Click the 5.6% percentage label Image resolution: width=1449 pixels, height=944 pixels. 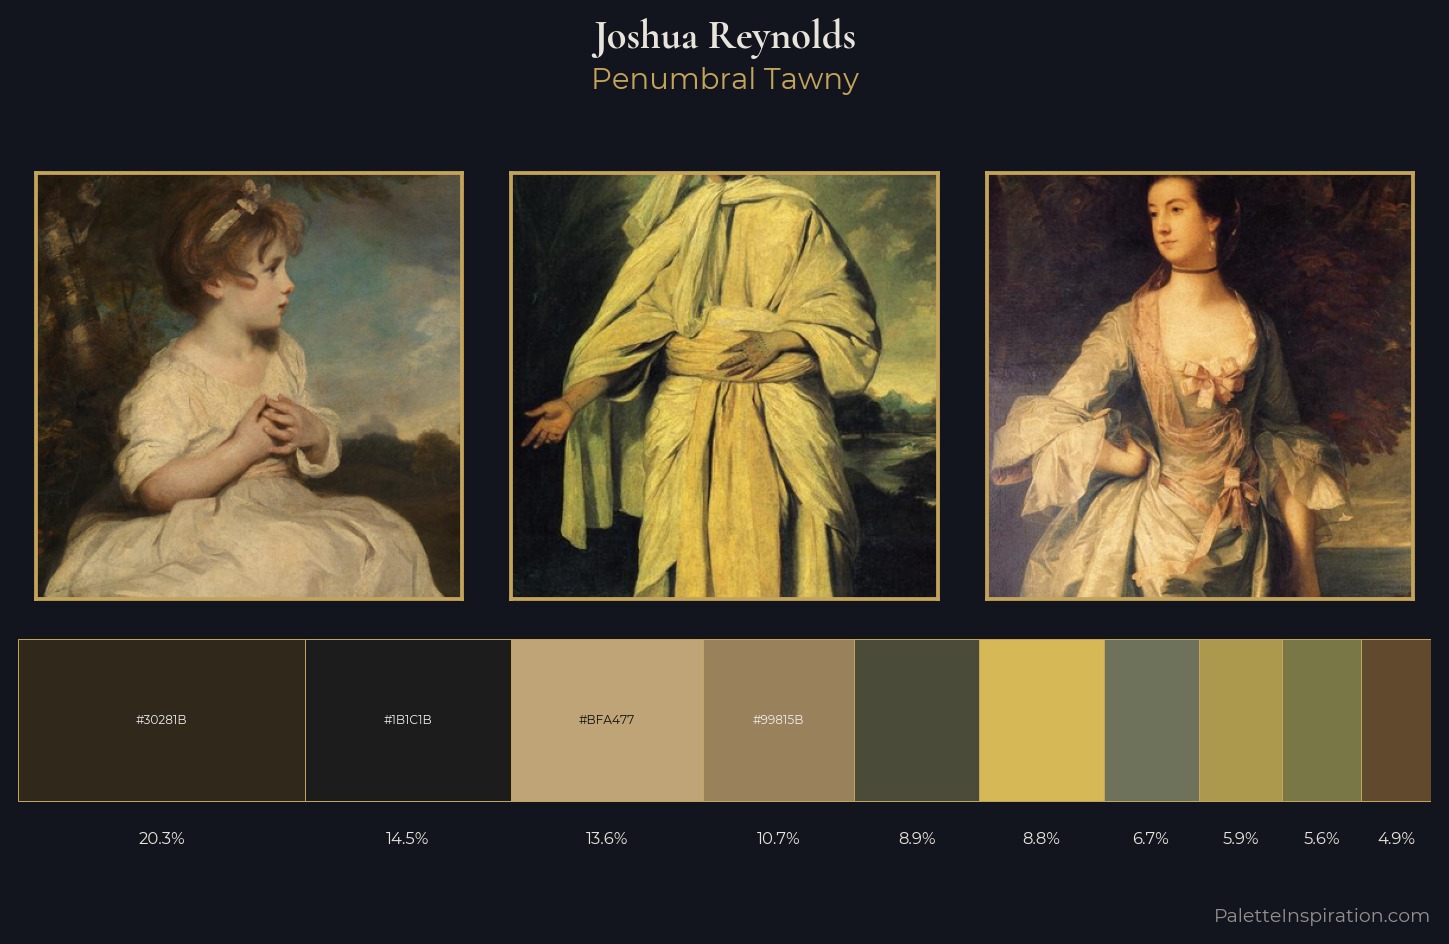point(1322,838)
